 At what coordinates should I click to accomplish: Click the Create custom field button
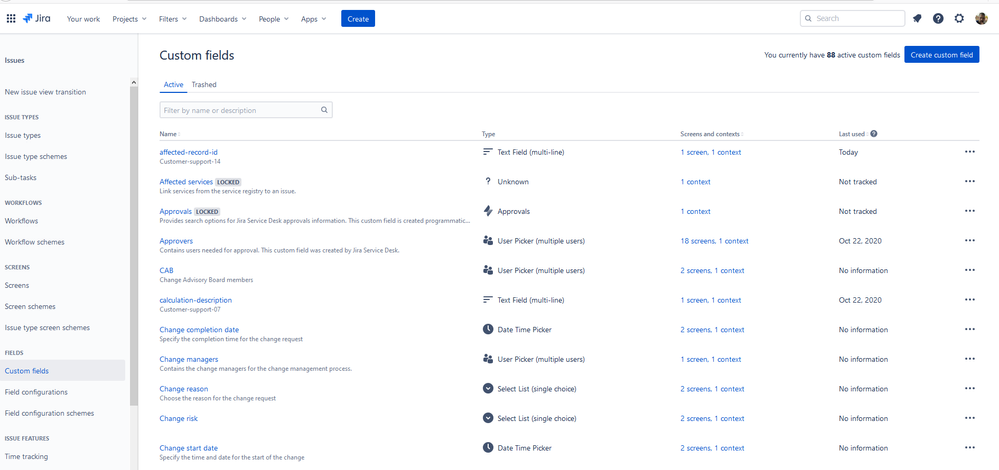coord(942,55)
